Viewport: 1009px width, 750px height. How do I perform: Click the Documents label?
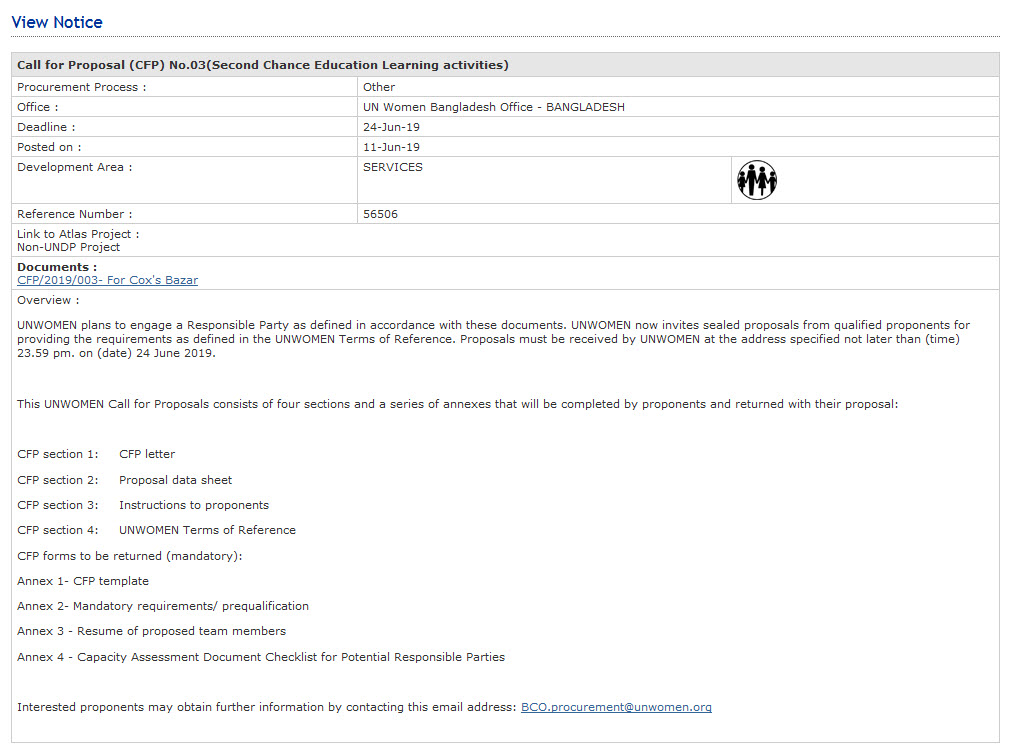[57, 267]
